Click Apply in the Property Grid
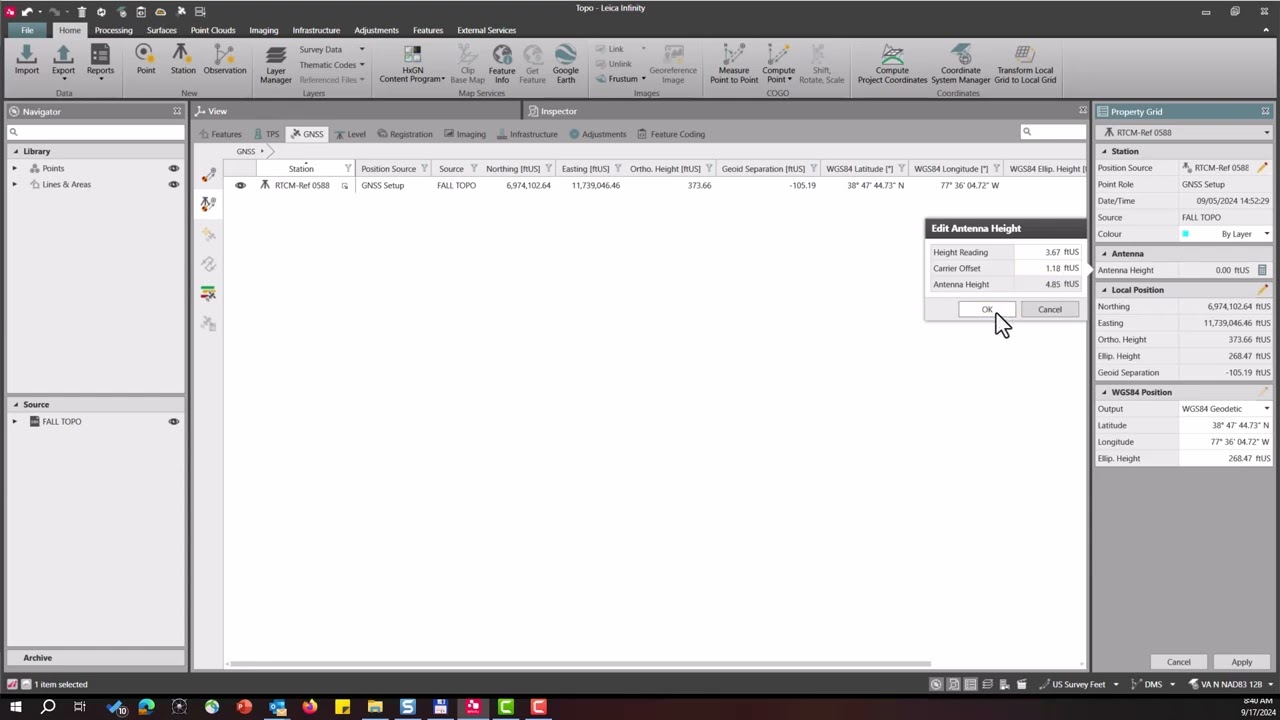 1241,662
